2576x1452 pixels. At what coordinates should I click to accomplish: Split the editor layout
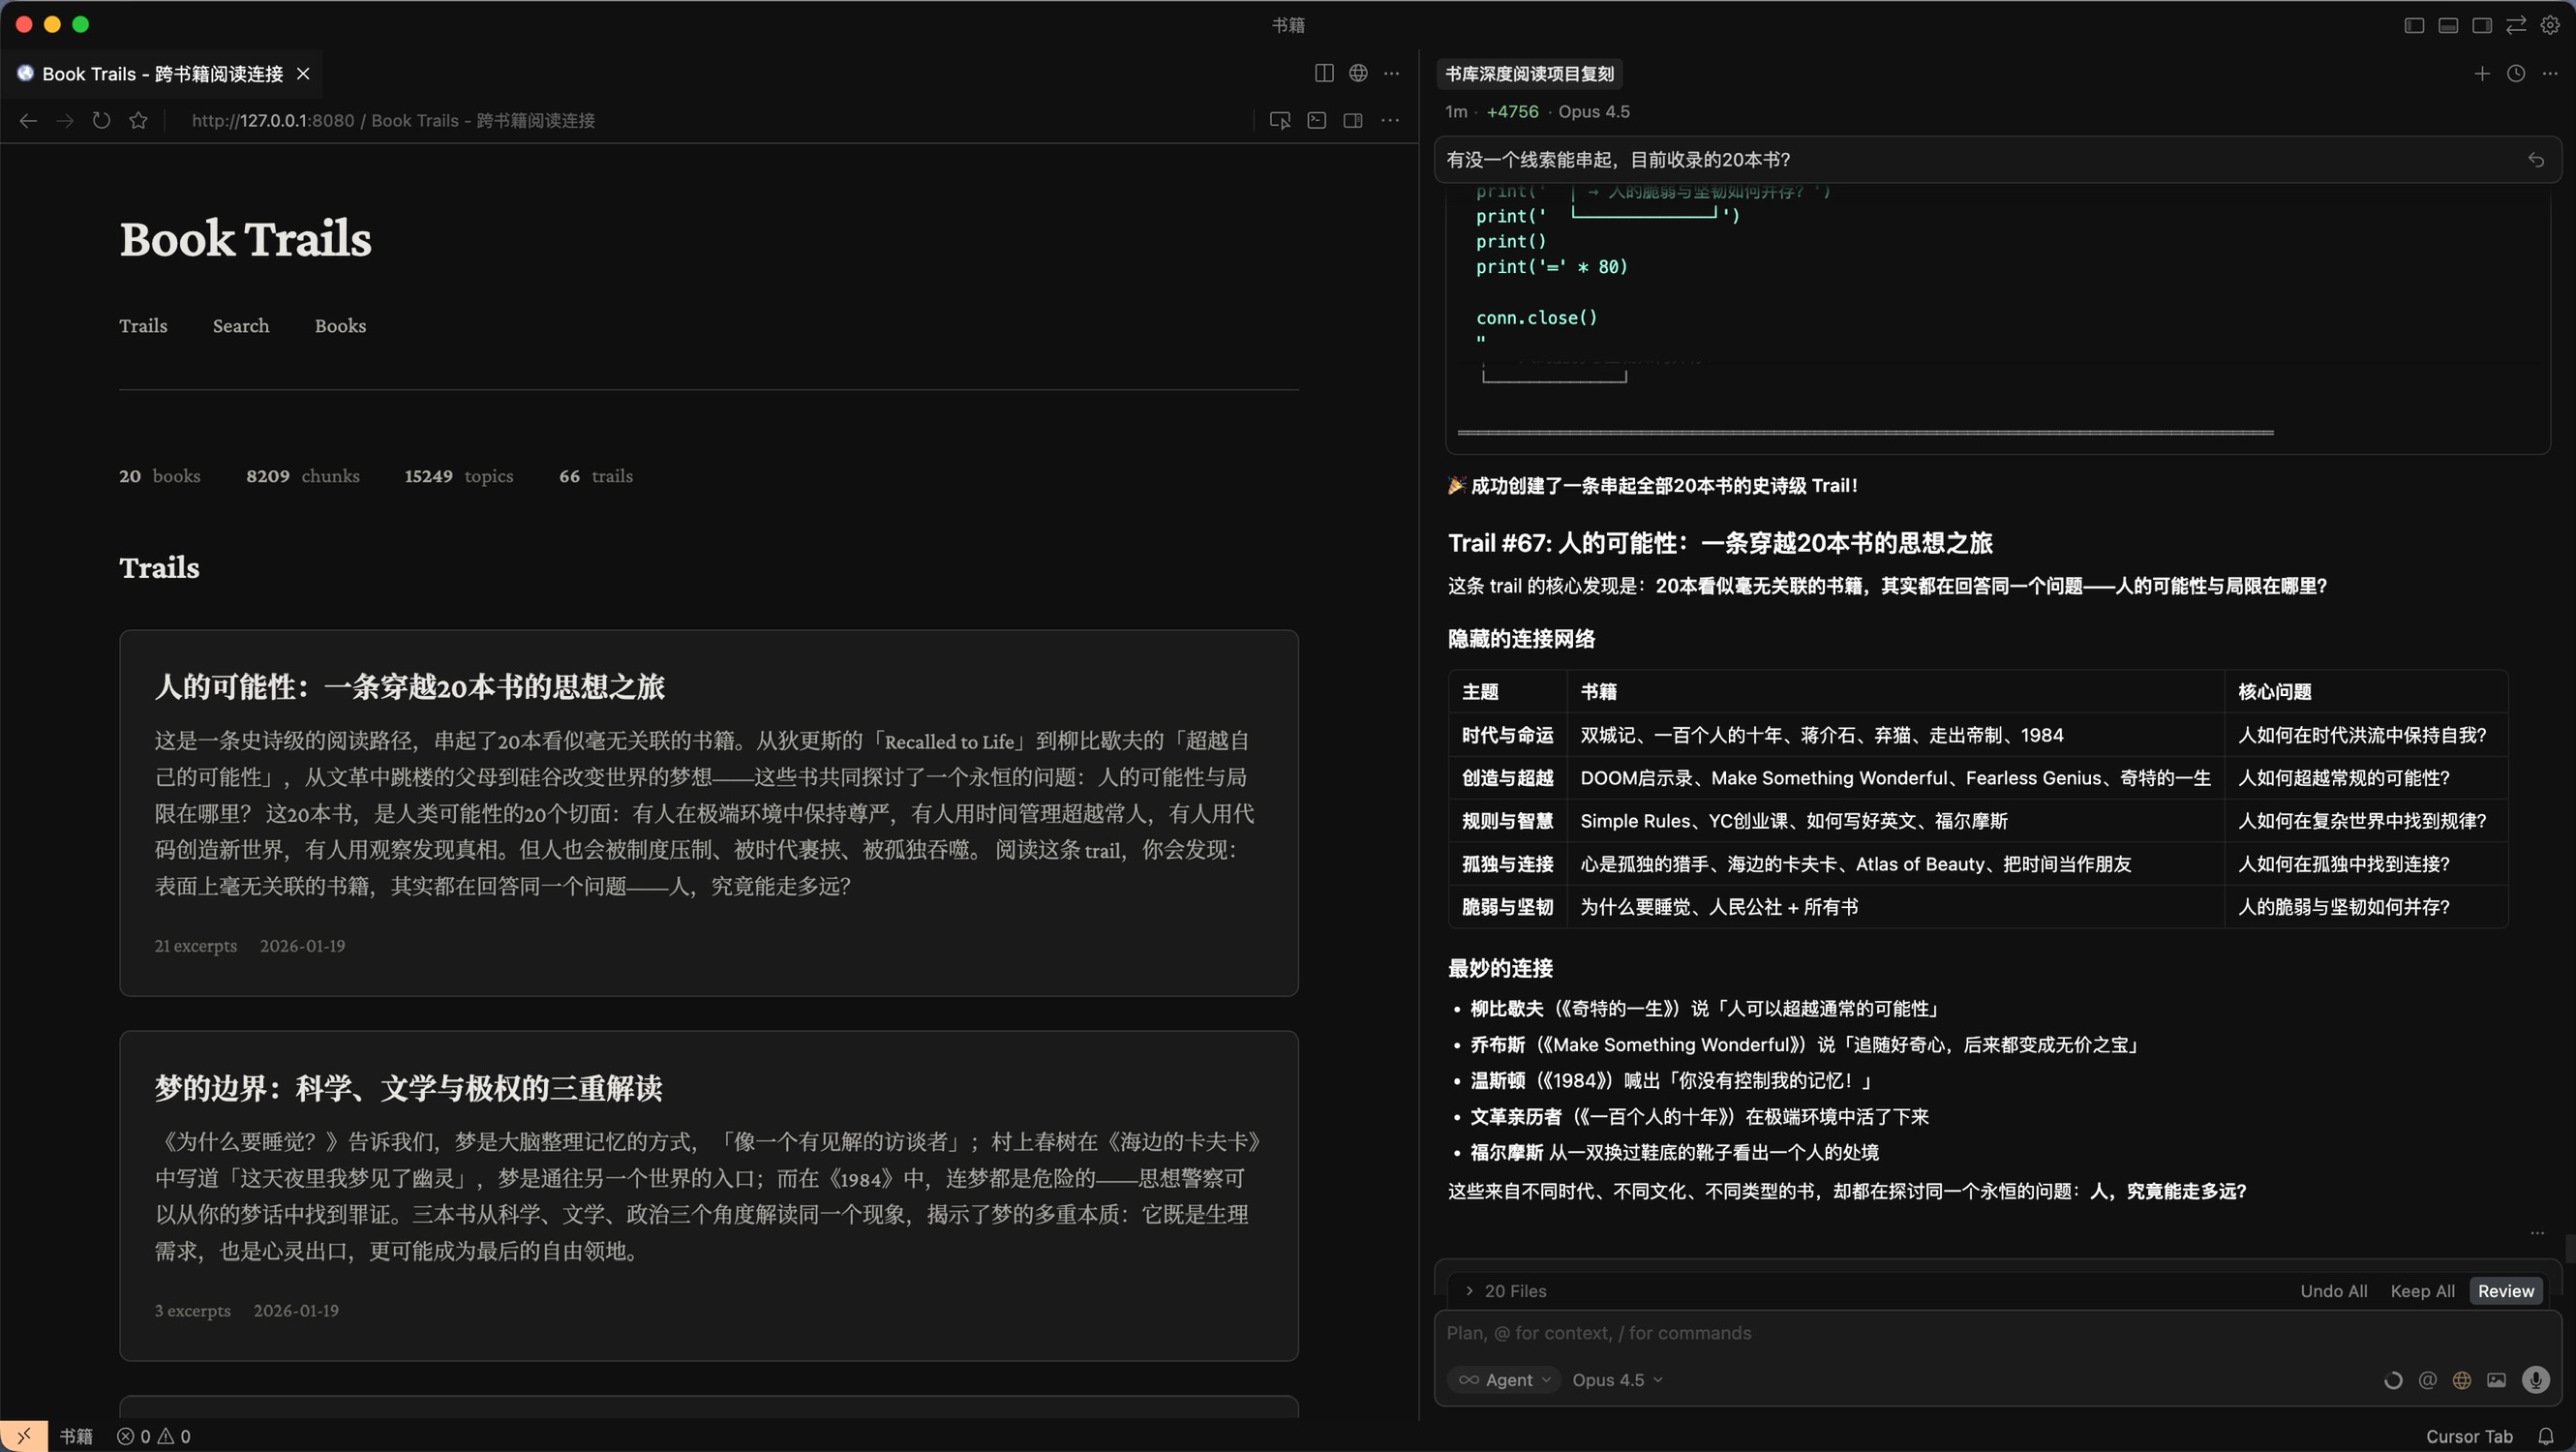pyautogui.click(x=1323, y=73)
